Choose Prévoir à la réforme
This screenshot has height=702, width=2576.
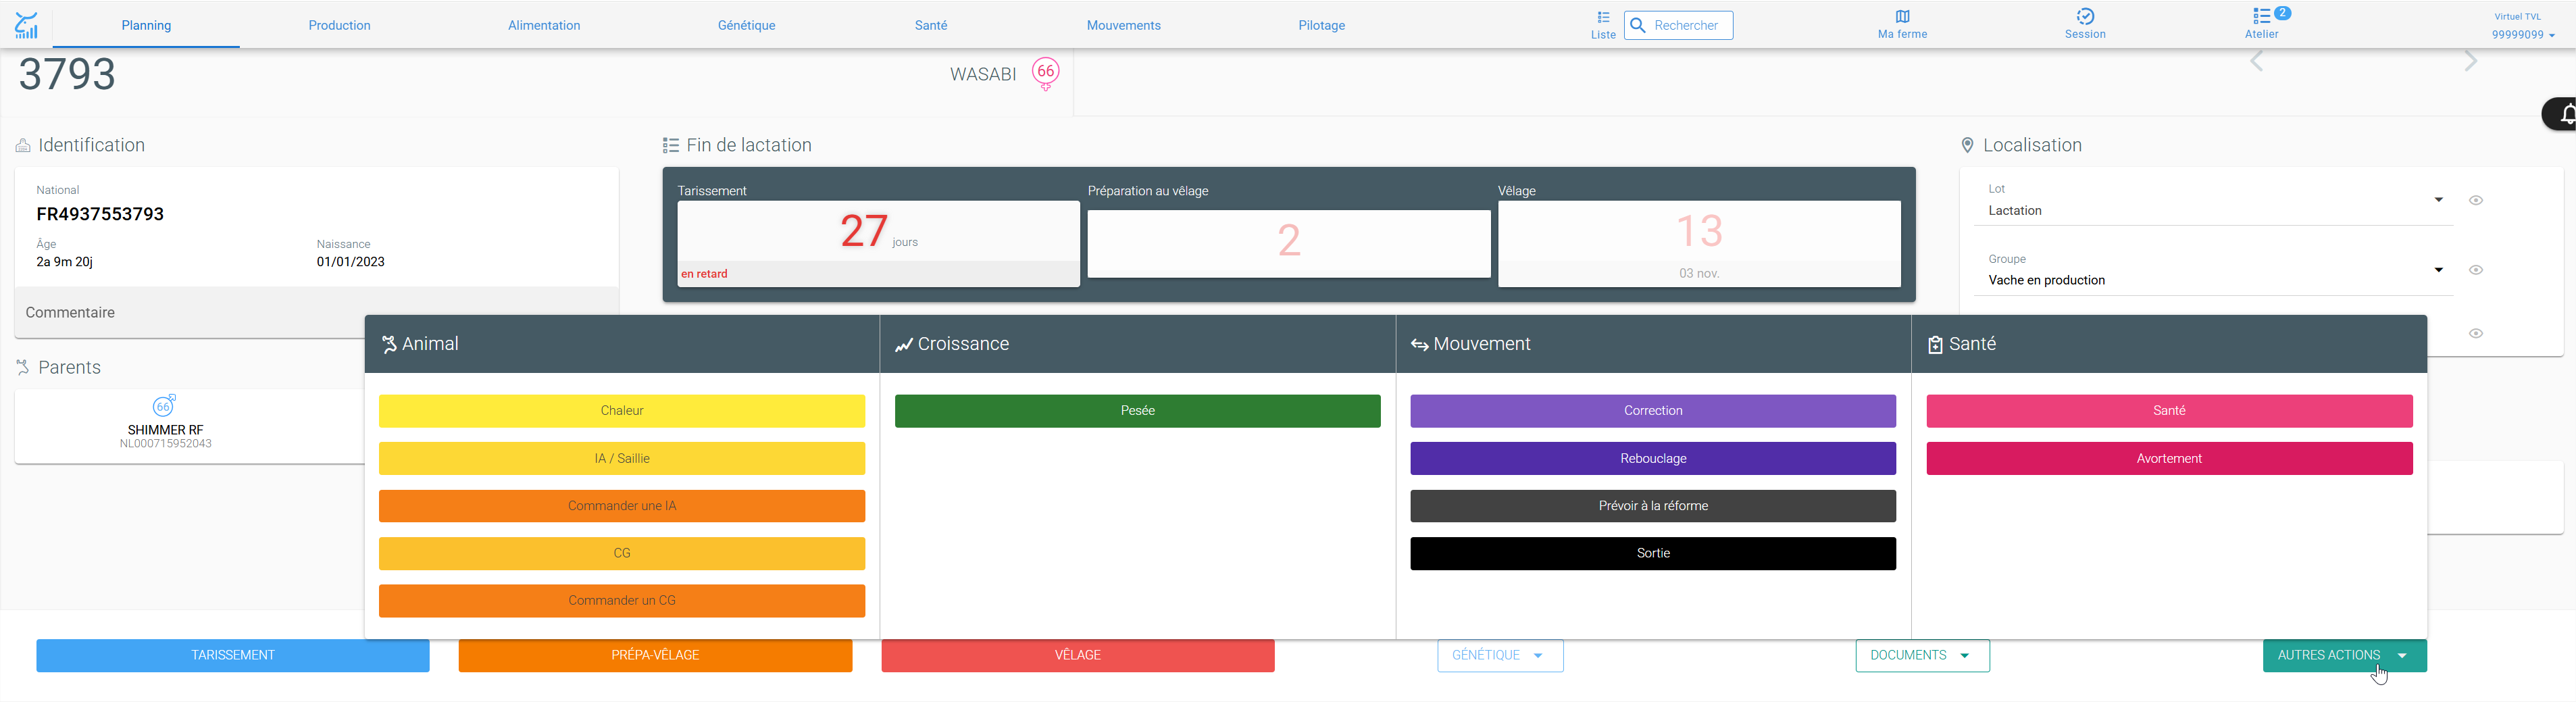click(1653, 506)
